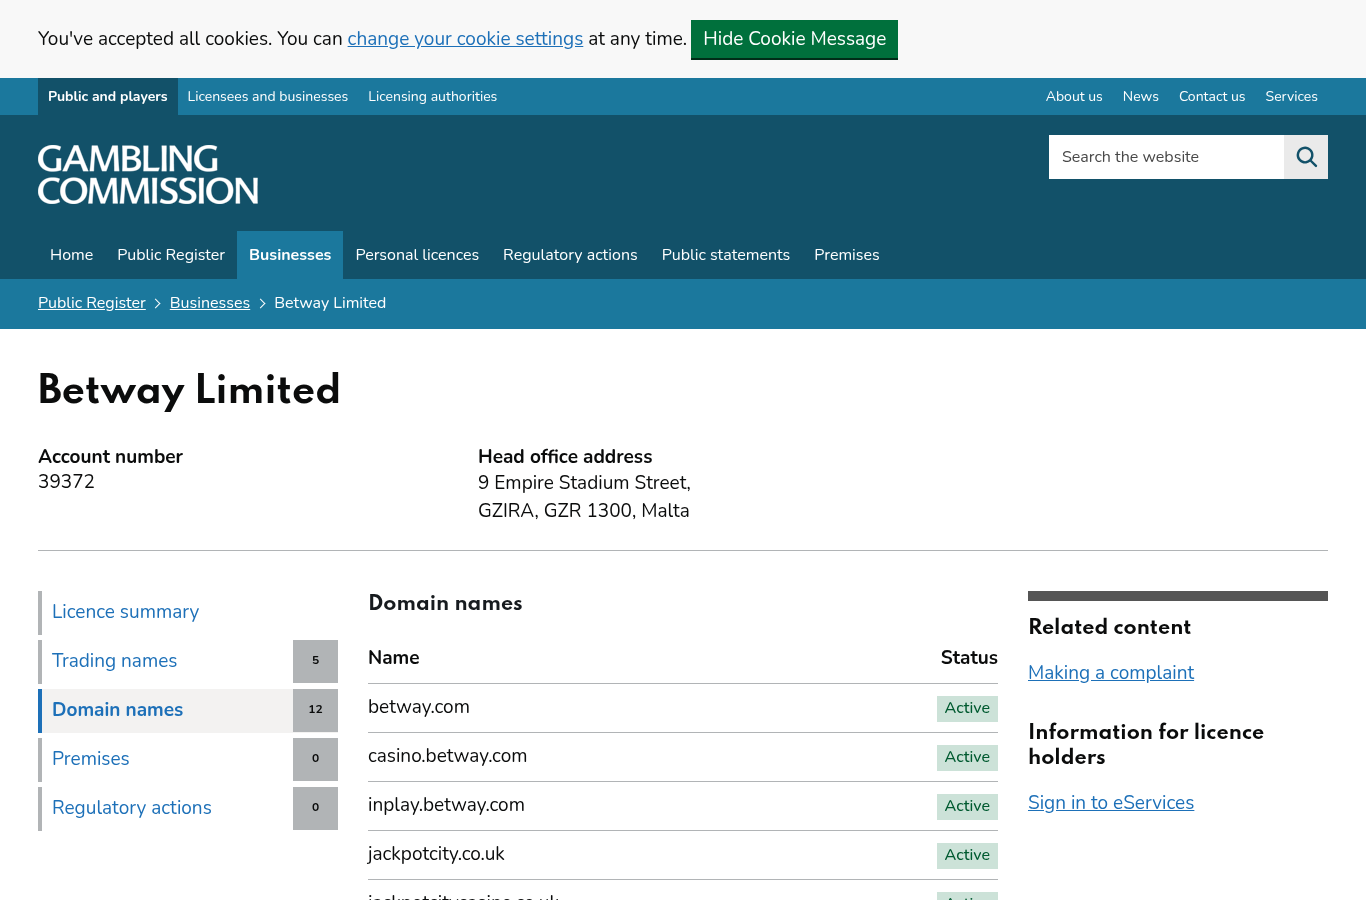Click the betway.com domain name
This screenshot has height=900, width=1366.
(419, 707)
